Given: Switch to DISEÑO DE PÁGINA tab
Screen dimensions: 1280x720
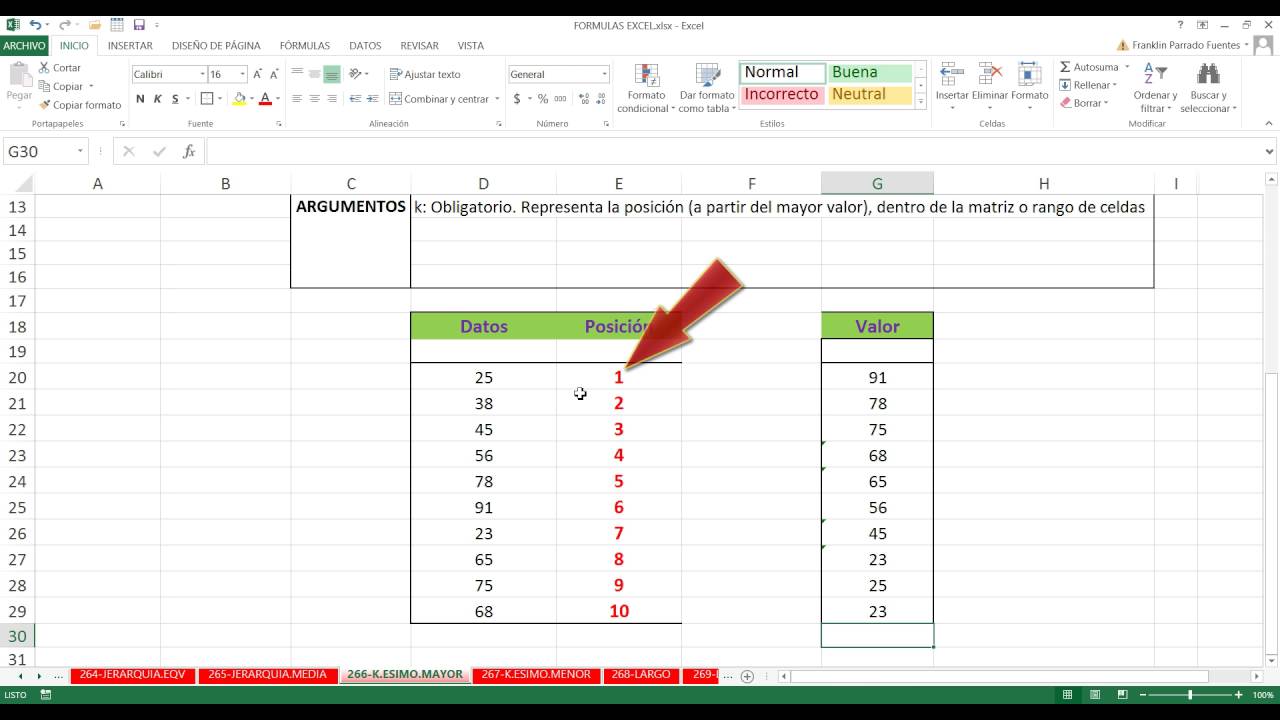Looking at the screenshot, I should tap(216, 45).
